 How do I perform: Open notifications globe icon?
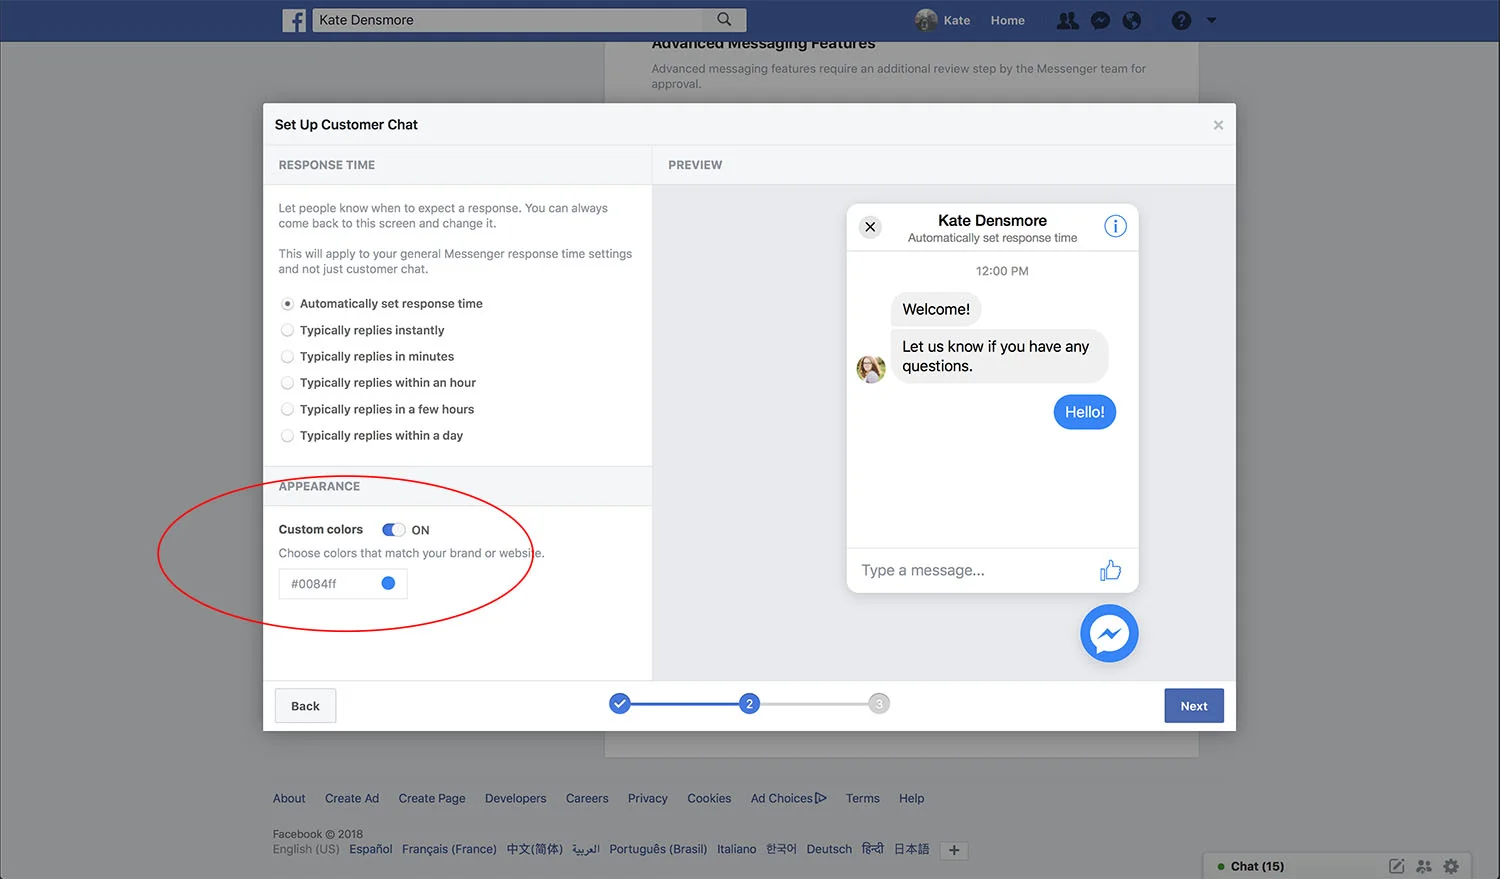[x=1132, y=20]
